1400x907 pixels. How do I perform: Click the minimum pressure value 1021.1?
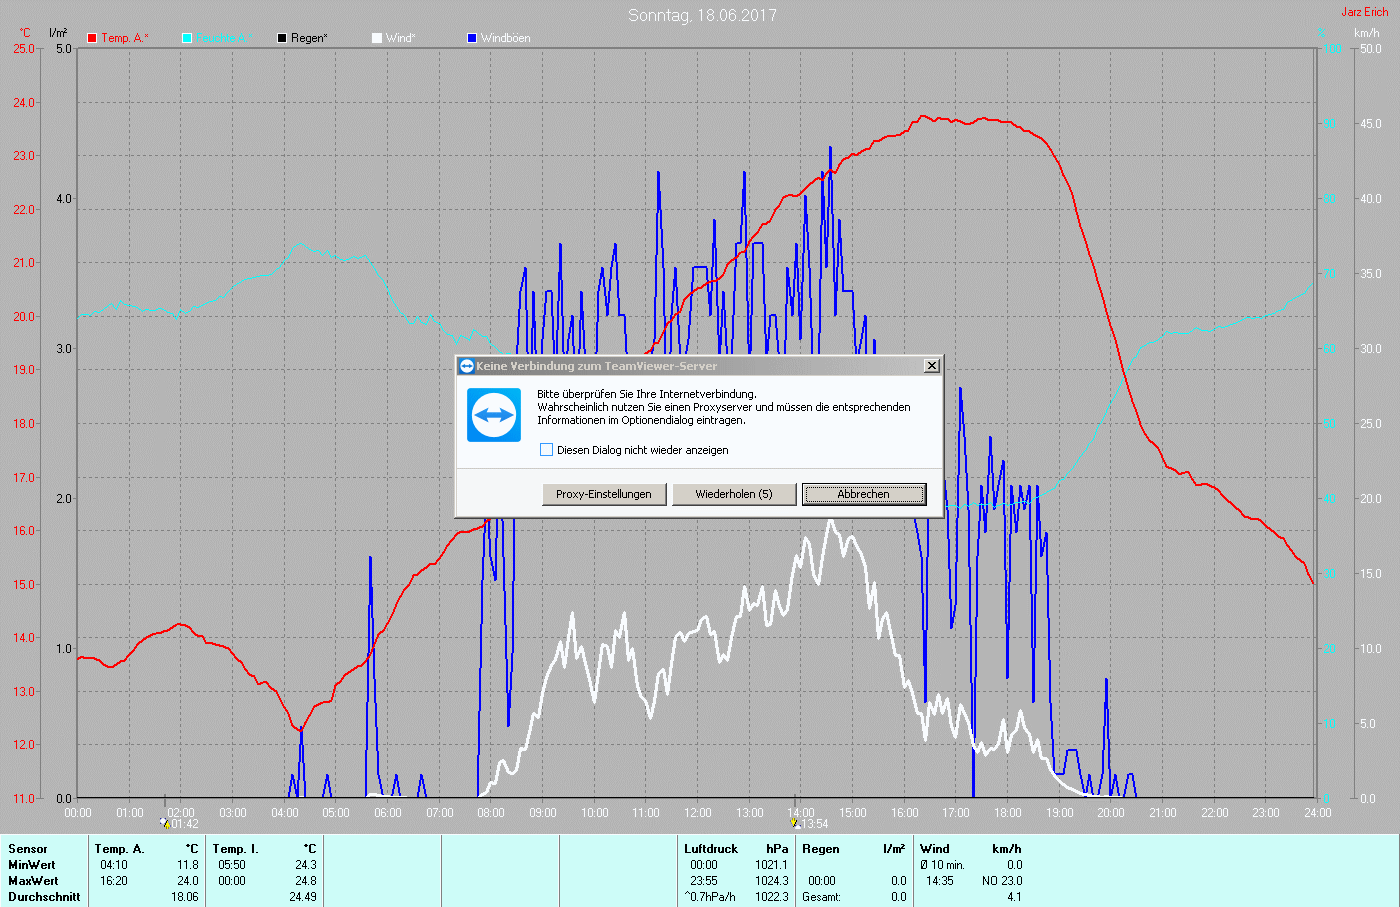(772, 865)
